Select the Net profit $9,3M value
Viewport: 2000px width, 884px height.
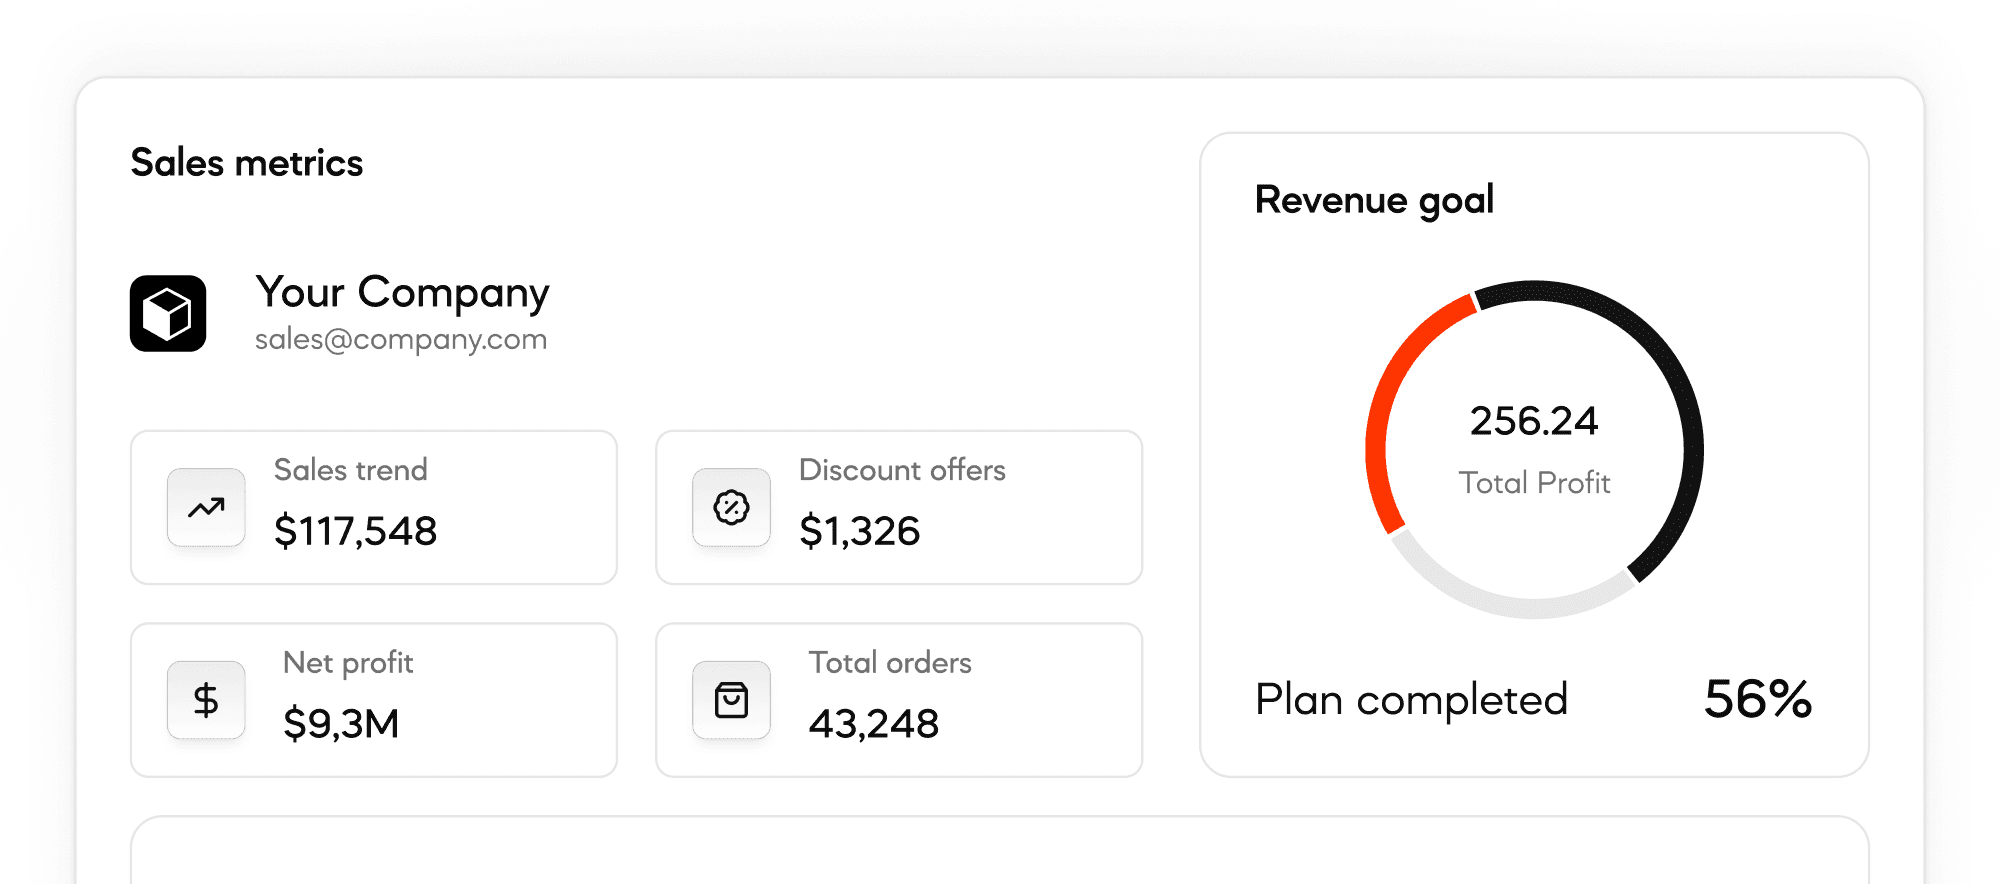pos(341,724)
